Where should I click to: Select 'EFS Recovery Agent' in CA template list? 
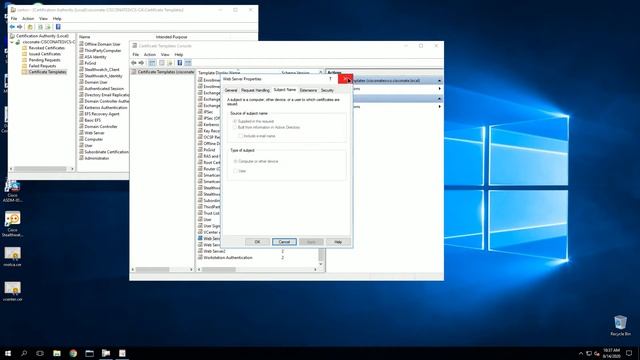pyautogui.click(x=102, y=114)
